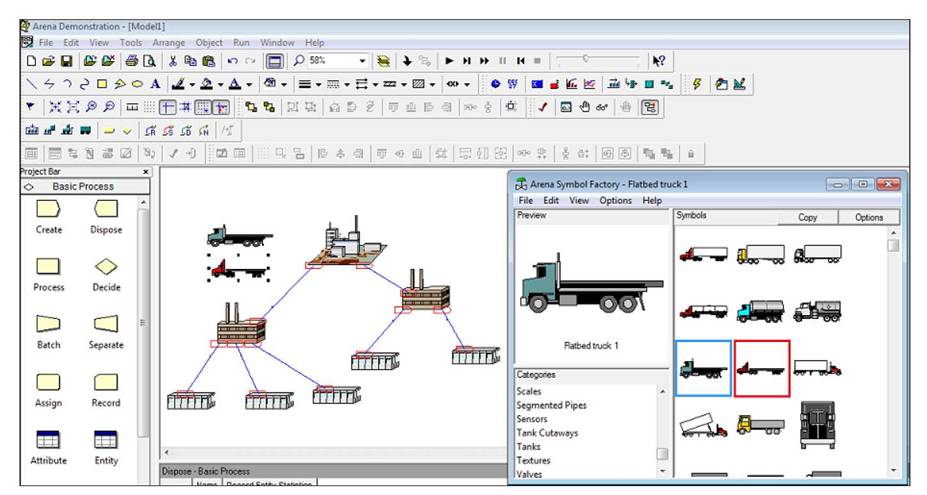Toggle the split screen view button
927x495 pixels.
coord(274,60)
